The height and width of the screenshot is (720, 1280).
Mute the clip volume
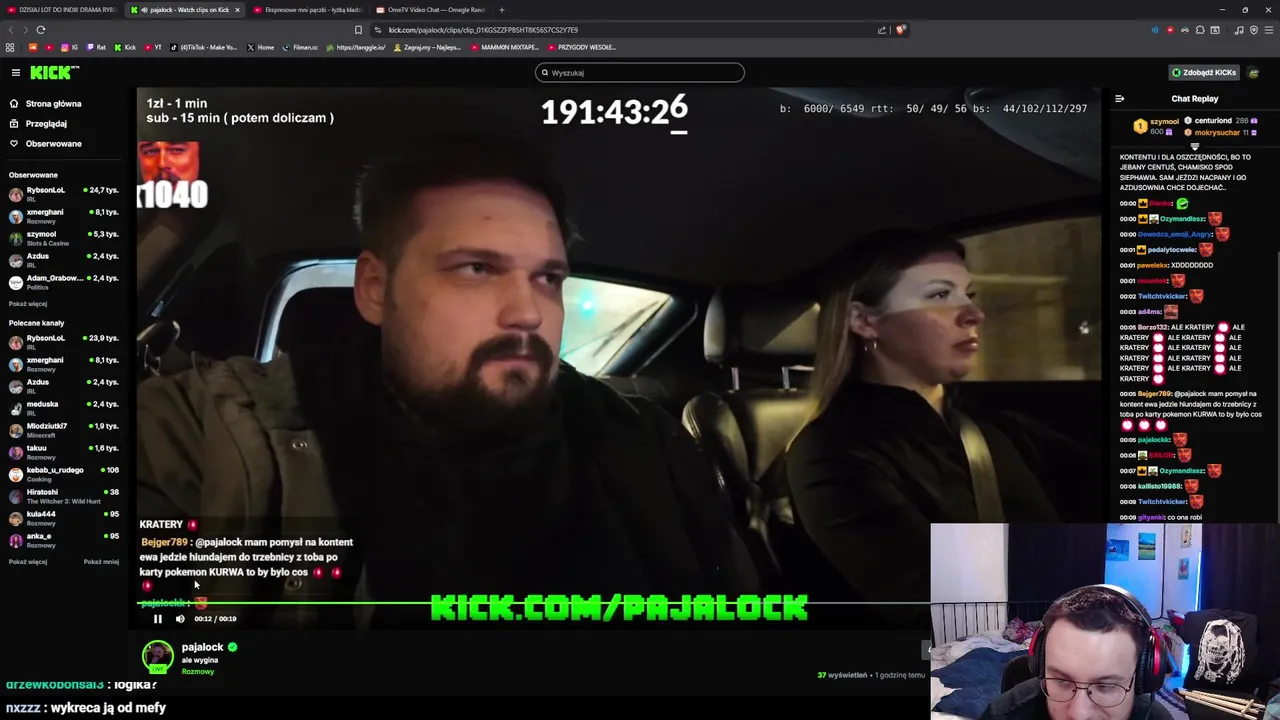pos(180,619)
